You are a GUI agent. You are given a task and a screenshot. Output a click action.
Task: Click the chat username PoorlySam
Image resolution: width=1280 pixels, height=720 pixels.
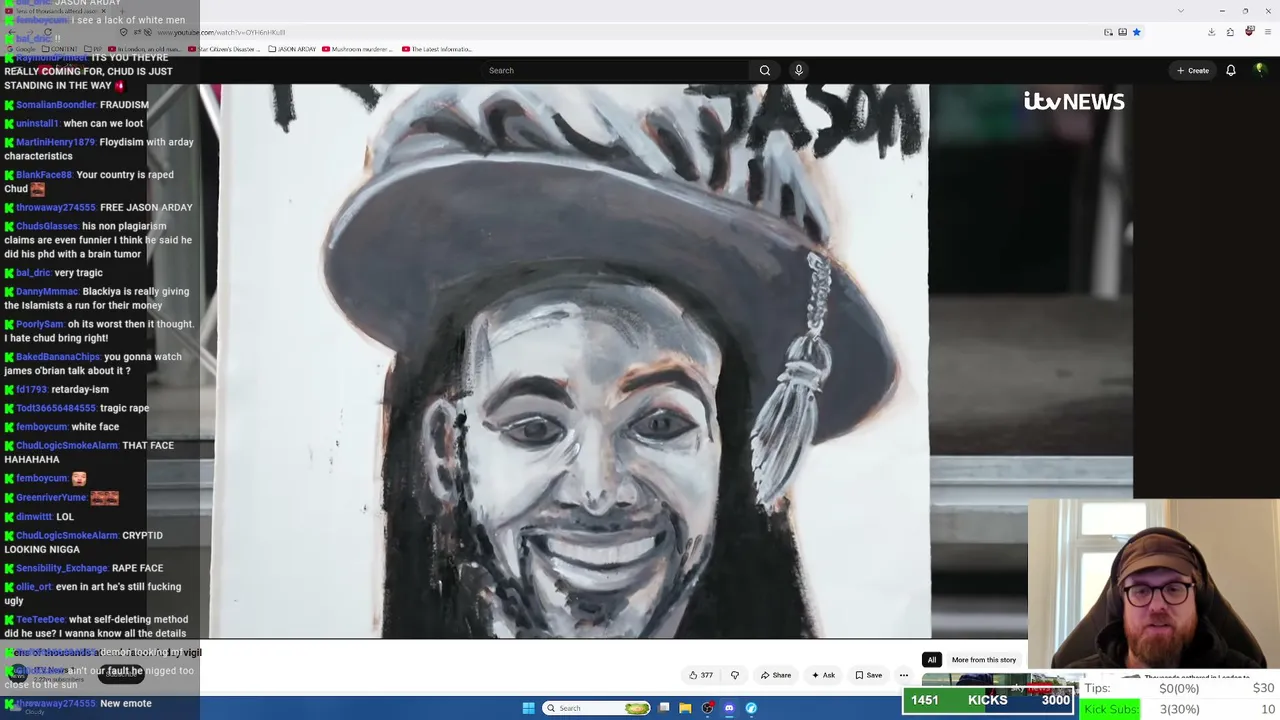(40, 324)
